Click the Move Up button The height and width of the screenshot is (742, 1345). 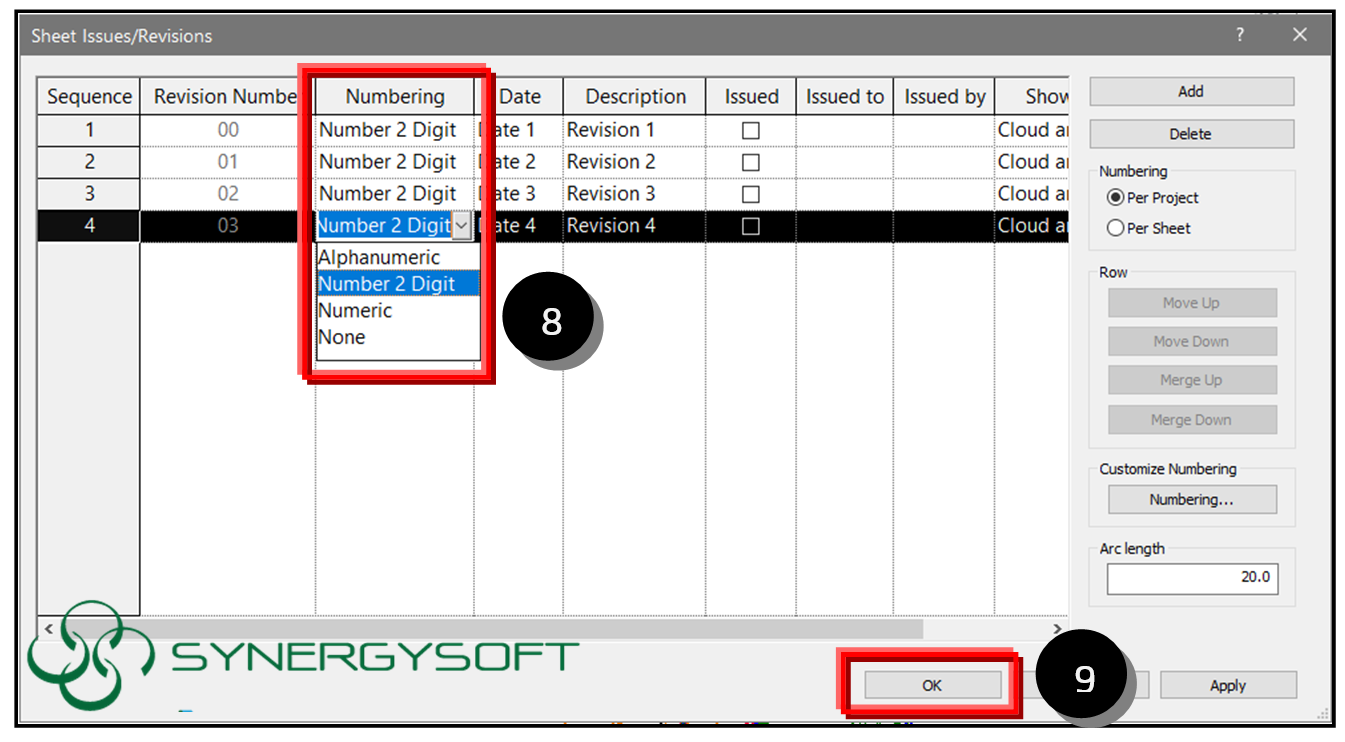(x=1192, y=302)
